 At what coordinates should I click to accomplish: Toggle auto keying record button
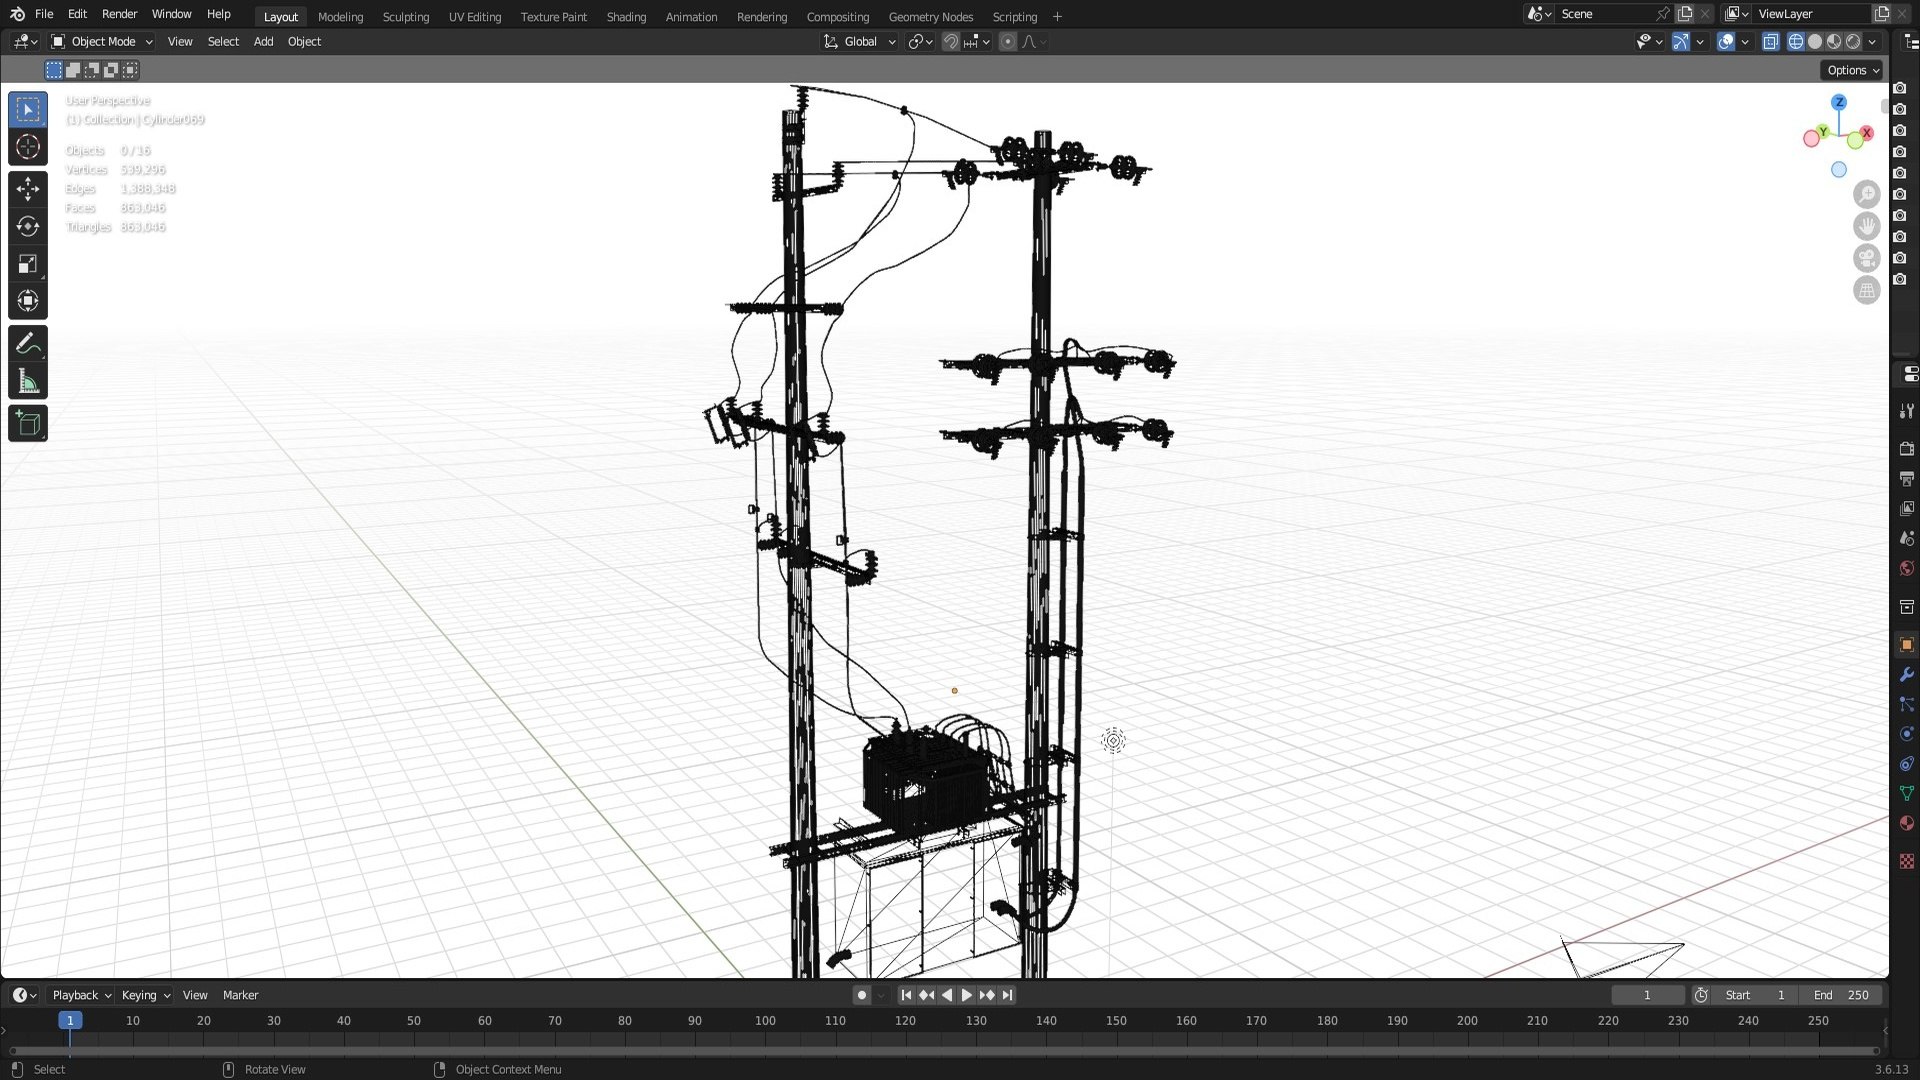pyautogui.click(x=862, y=995)
